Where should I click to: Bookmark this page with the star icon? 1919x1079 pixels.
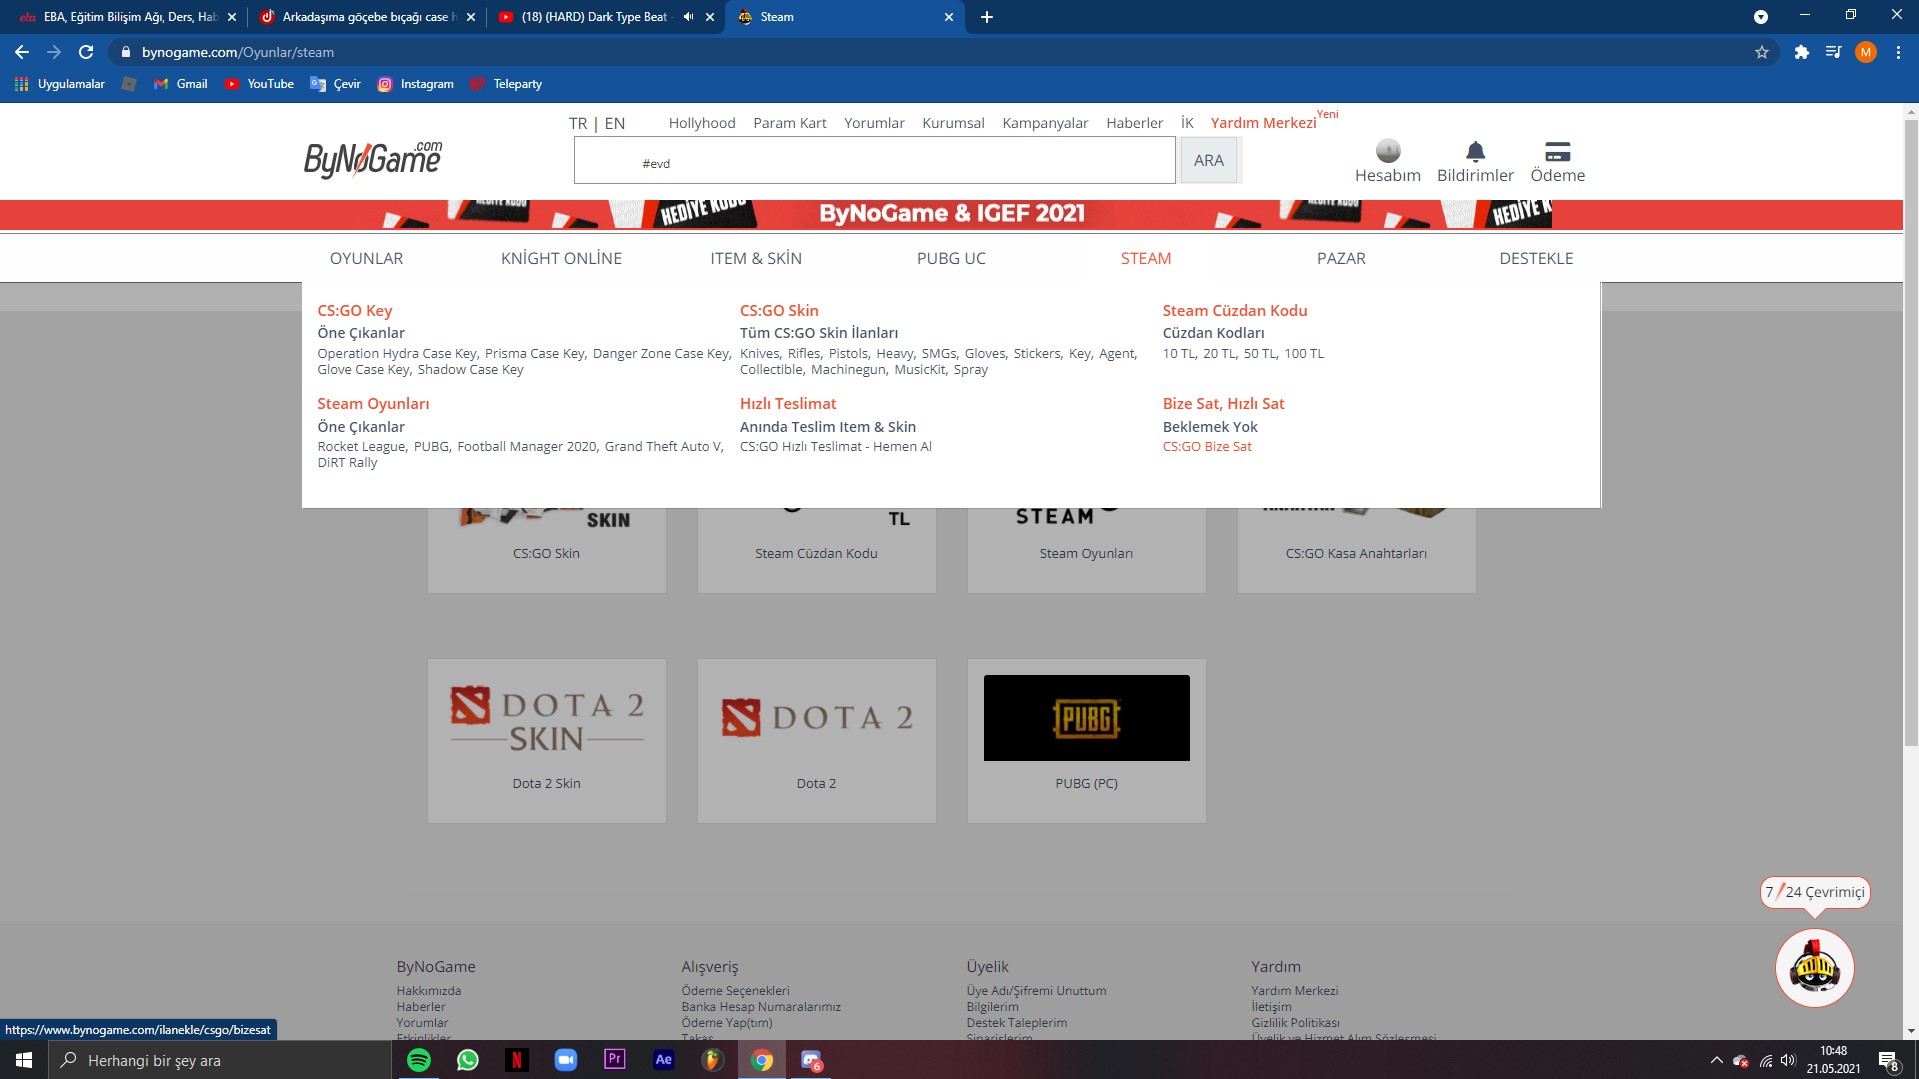1762,52
